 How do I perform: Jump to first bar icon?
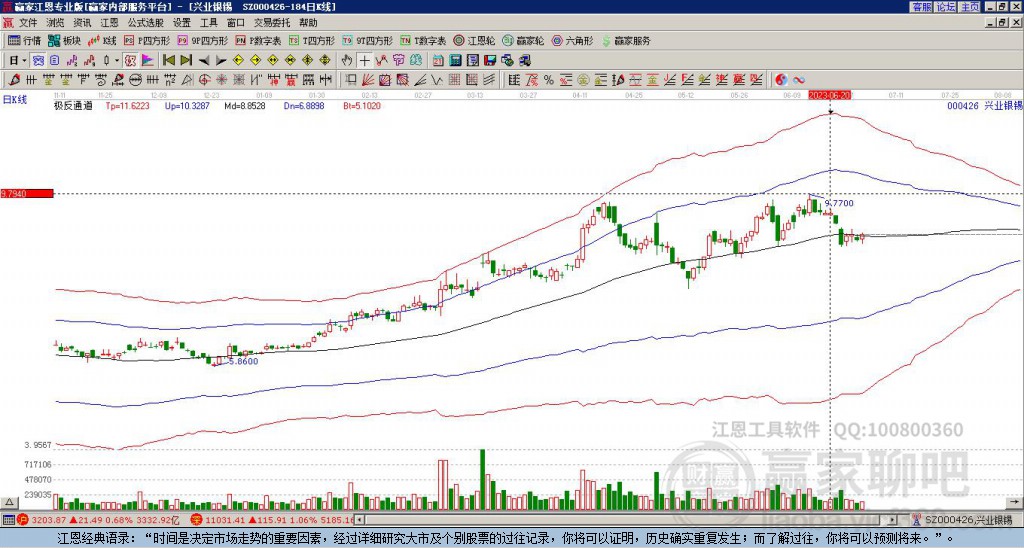pos(168,61)
